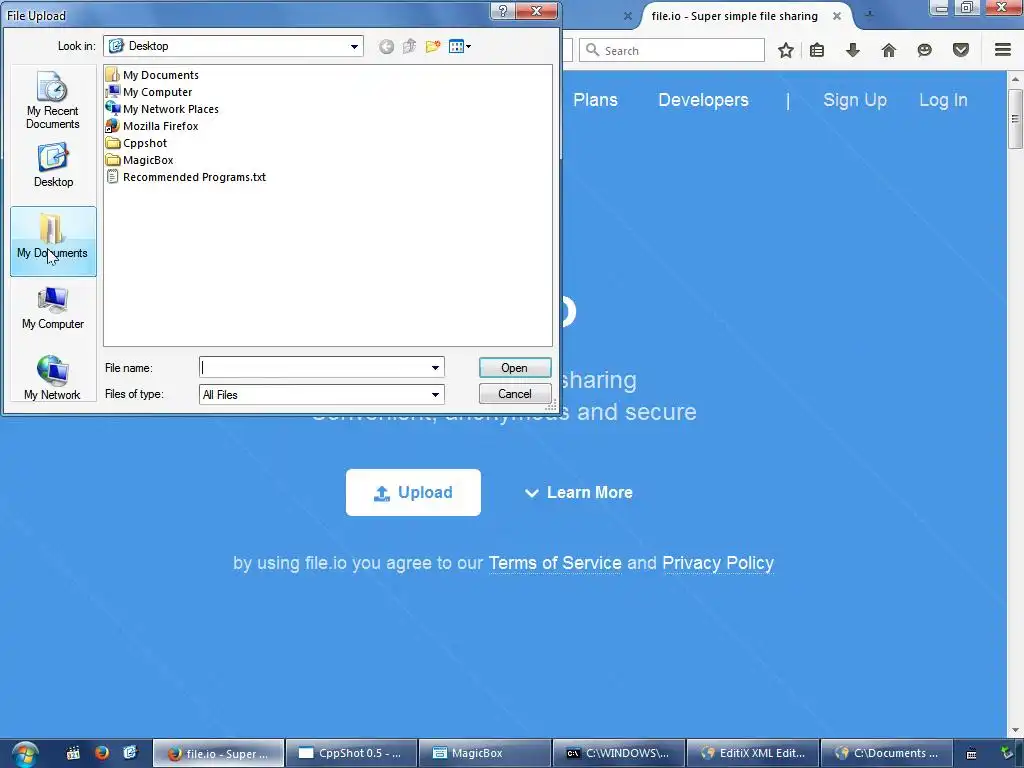Click the dialog Help question mark button
The width and height of the screenshot is (1024, 768).
point(503,11)
